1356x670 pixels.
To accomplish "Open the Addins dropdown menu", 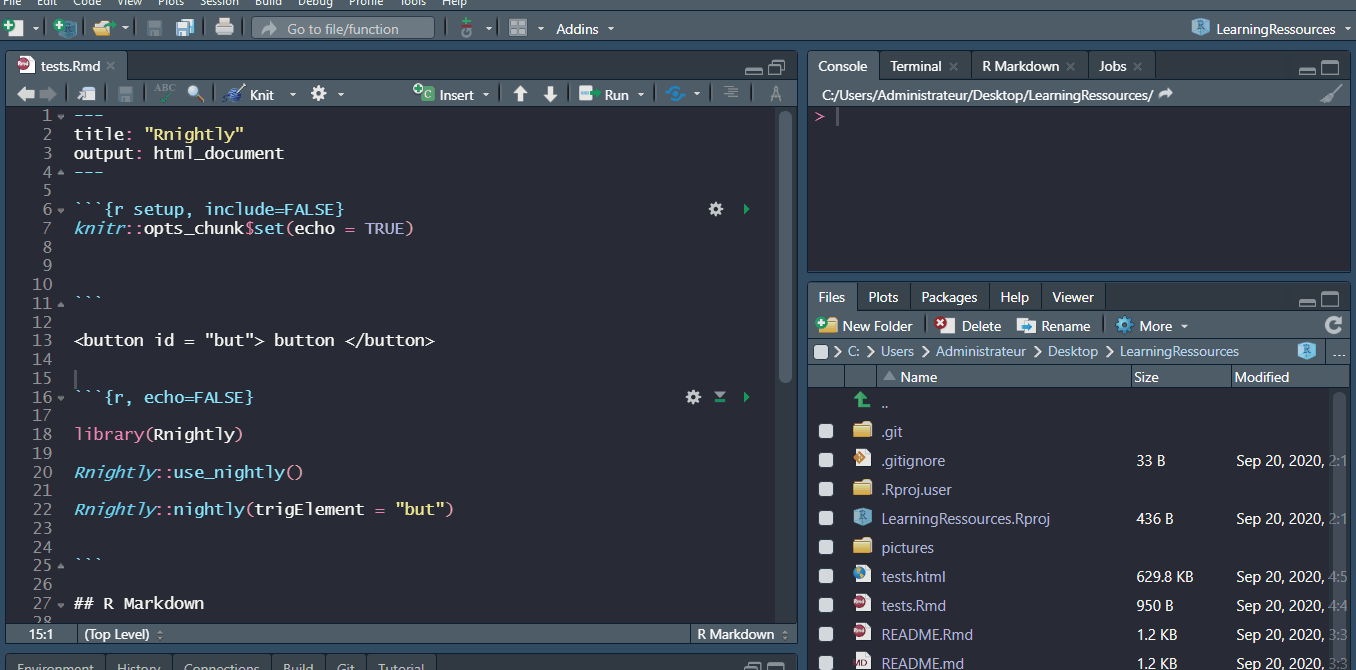I will tap(585, 29).
